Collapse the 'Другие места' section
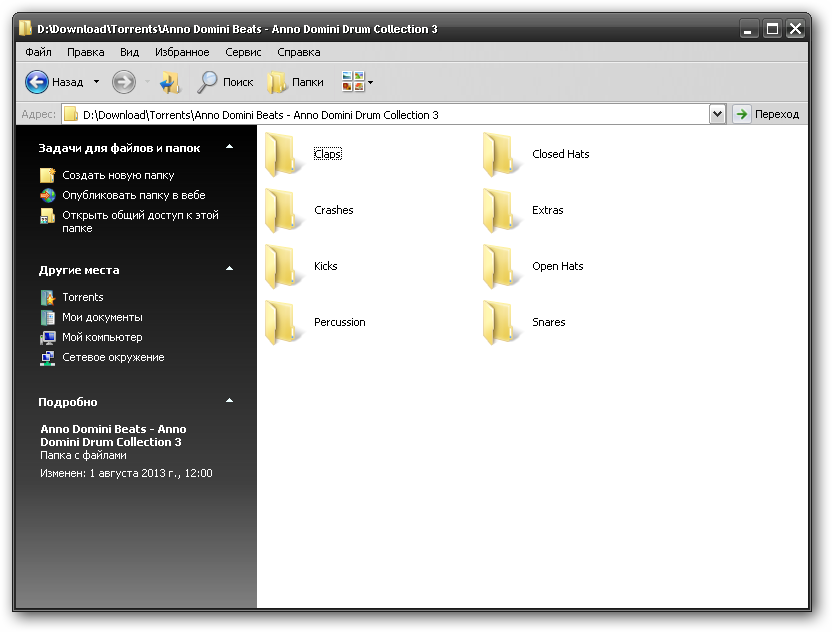Image resolution: width=832 pixels, height=632 pixels. (229, 270)
